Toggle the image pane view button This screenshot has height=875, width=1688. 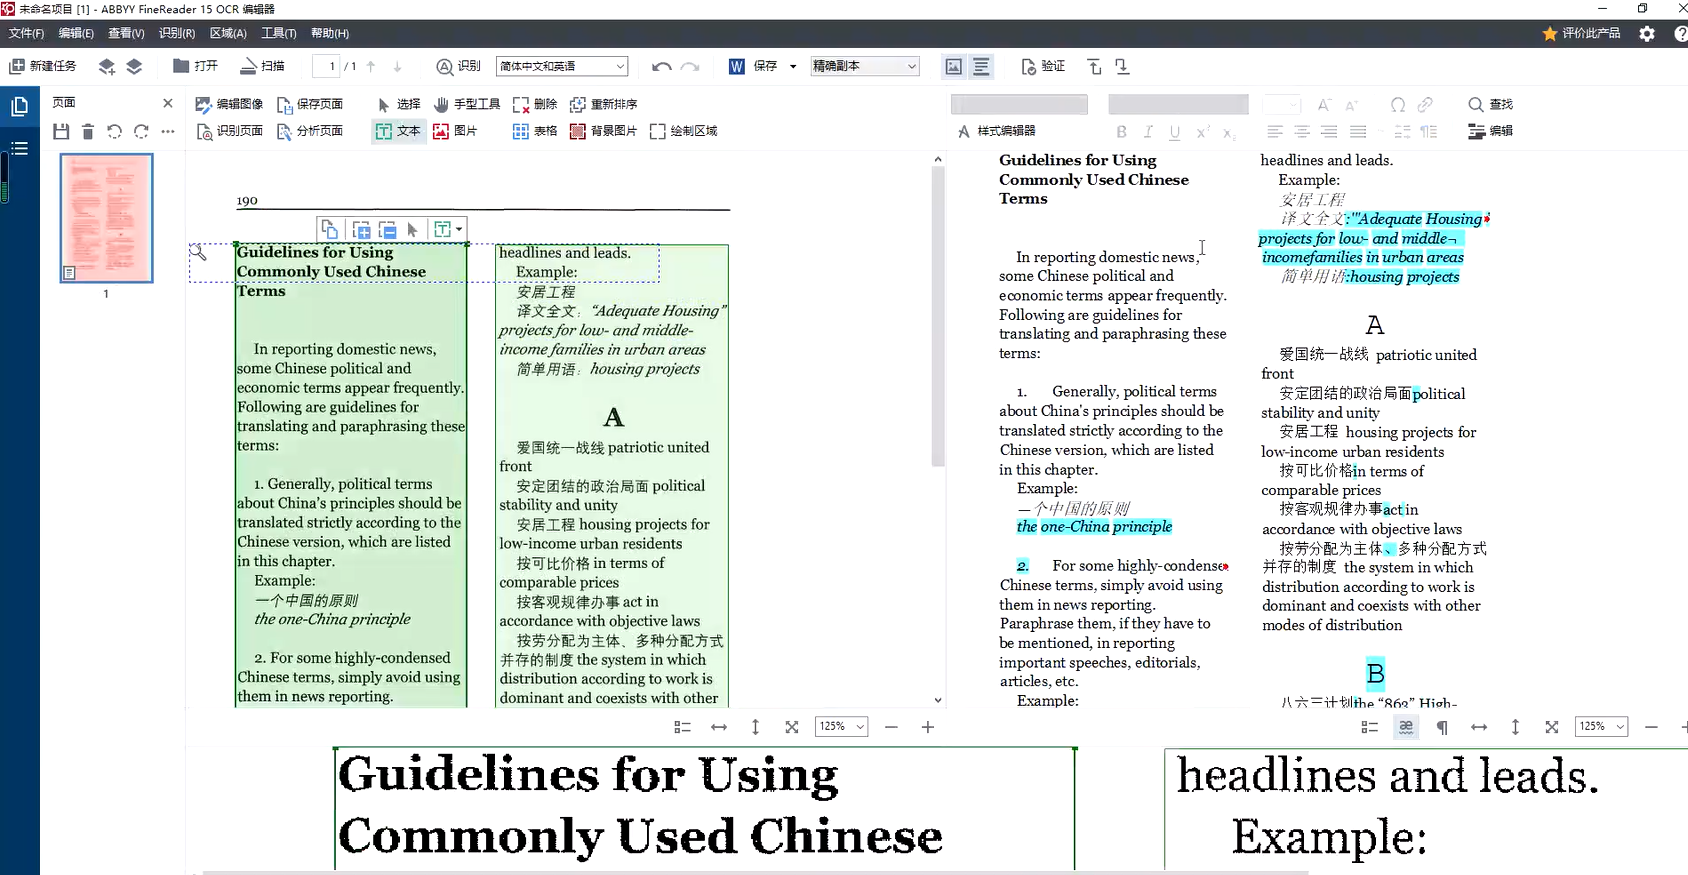coord(954,66)
